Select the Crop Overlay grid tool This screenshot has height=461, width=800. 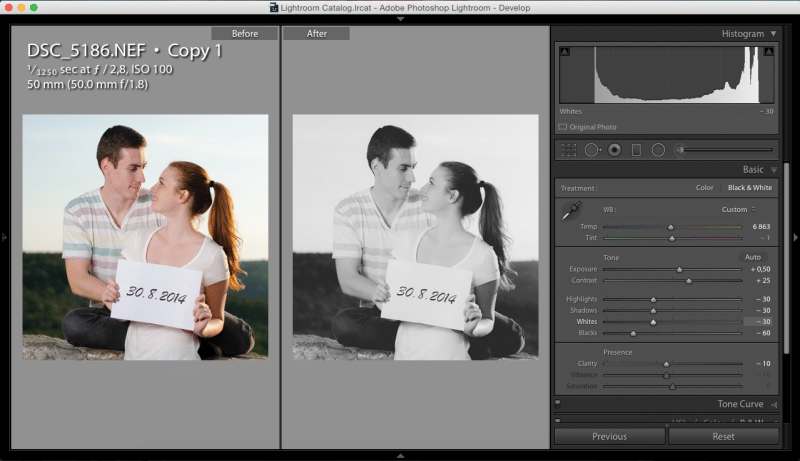pyautogui.click(x=568, y=150)
